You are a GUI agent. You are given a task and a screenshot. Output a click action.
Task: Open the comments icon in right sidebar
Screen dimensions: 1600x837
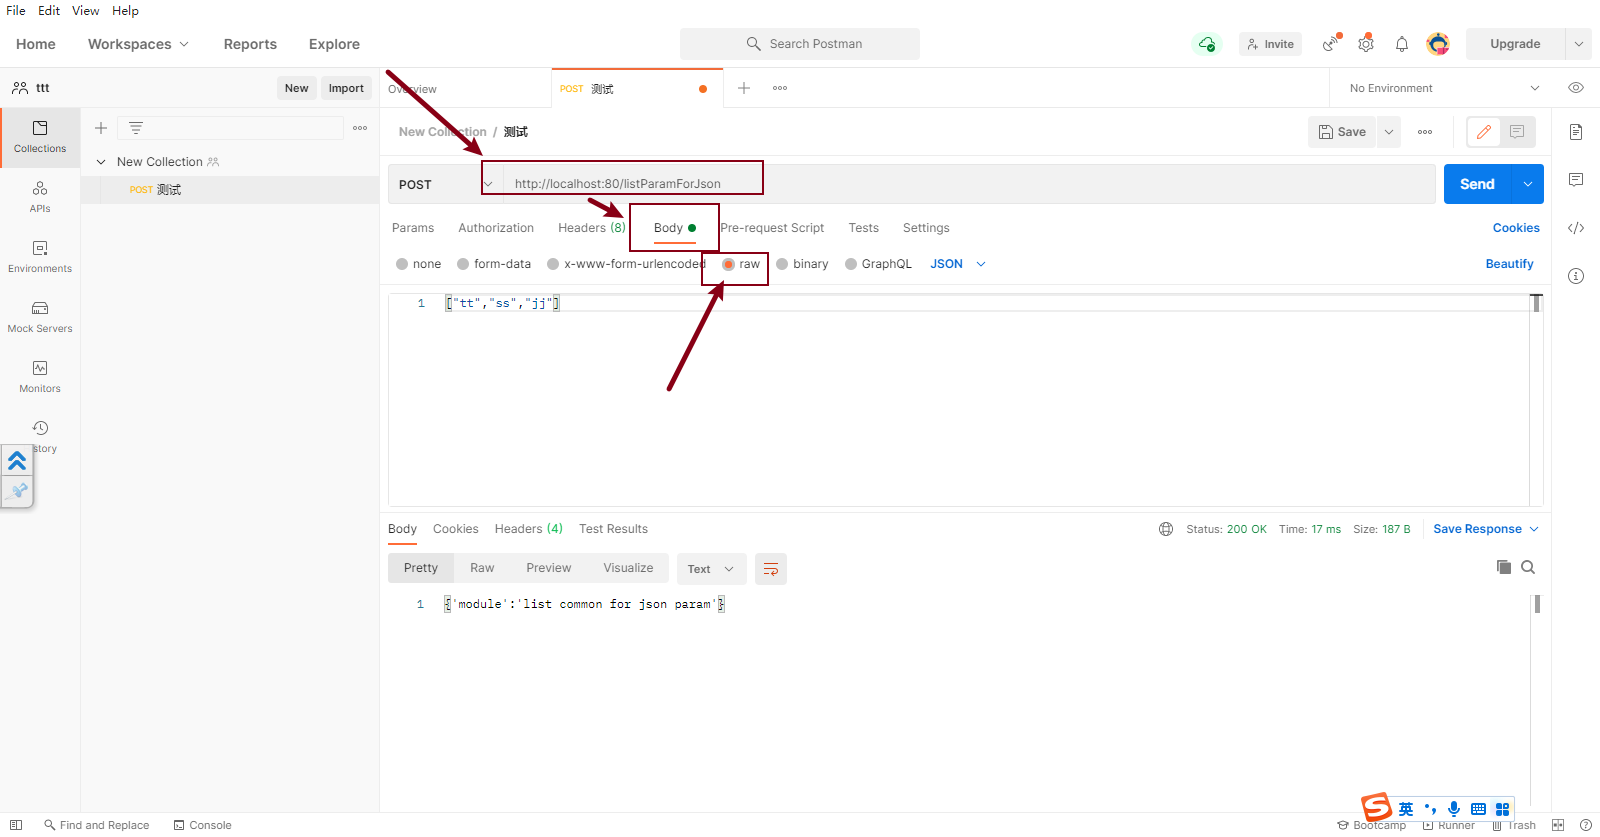(x=1576, y=180)
